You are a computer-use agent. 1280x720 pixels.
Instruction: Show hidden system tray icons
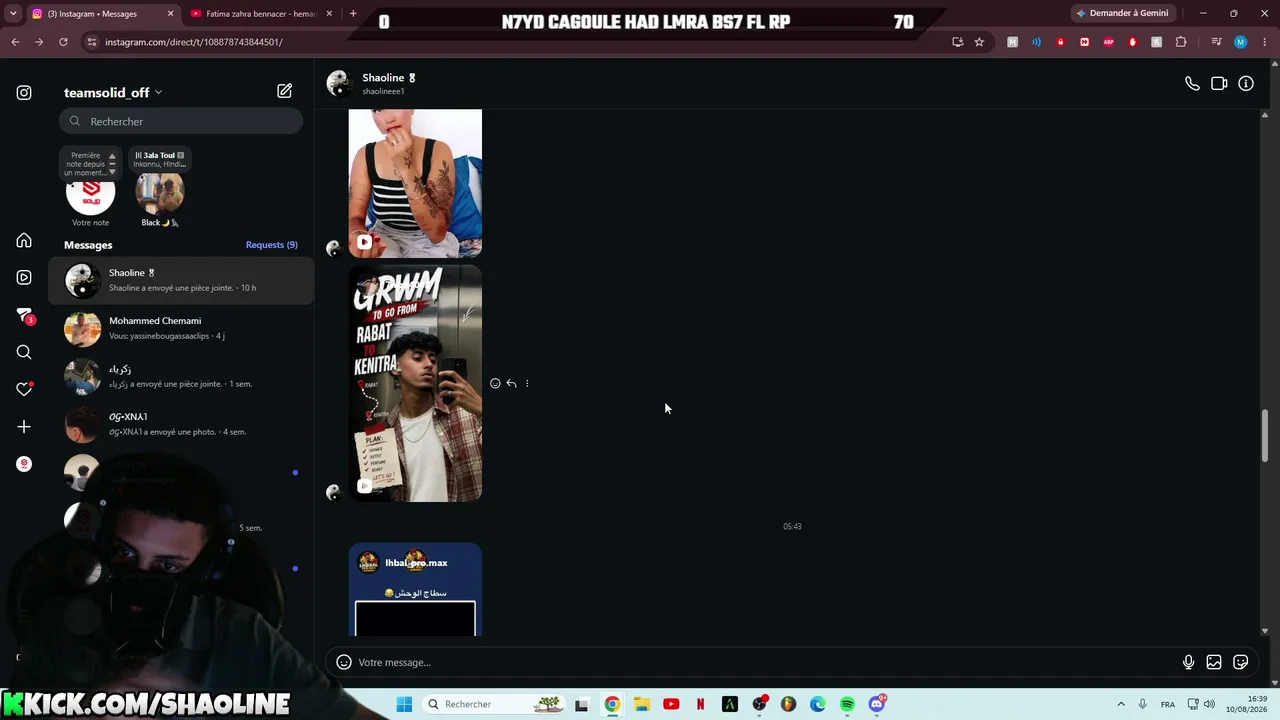tap(1121, 704)
